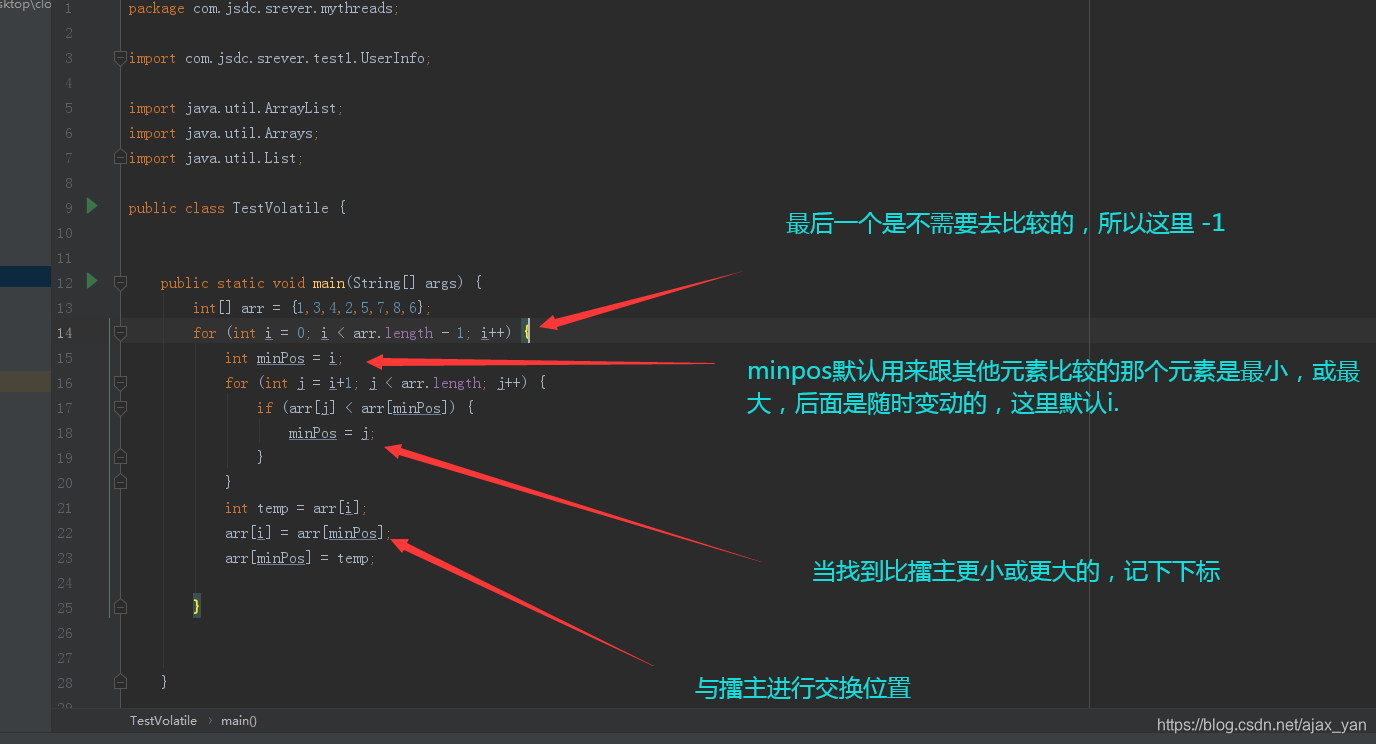
Task: Collapse the main method fold on line 12
Action: 120,283
